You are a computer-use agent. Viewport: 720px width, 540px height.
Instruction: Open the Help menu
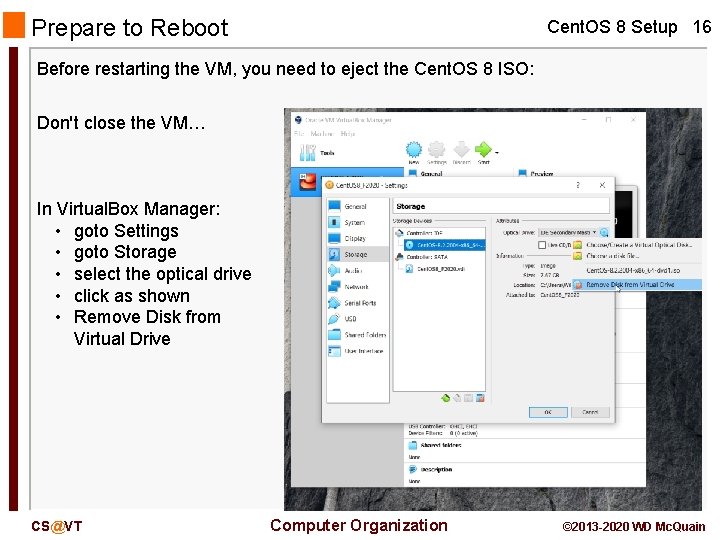pos(348,134)
